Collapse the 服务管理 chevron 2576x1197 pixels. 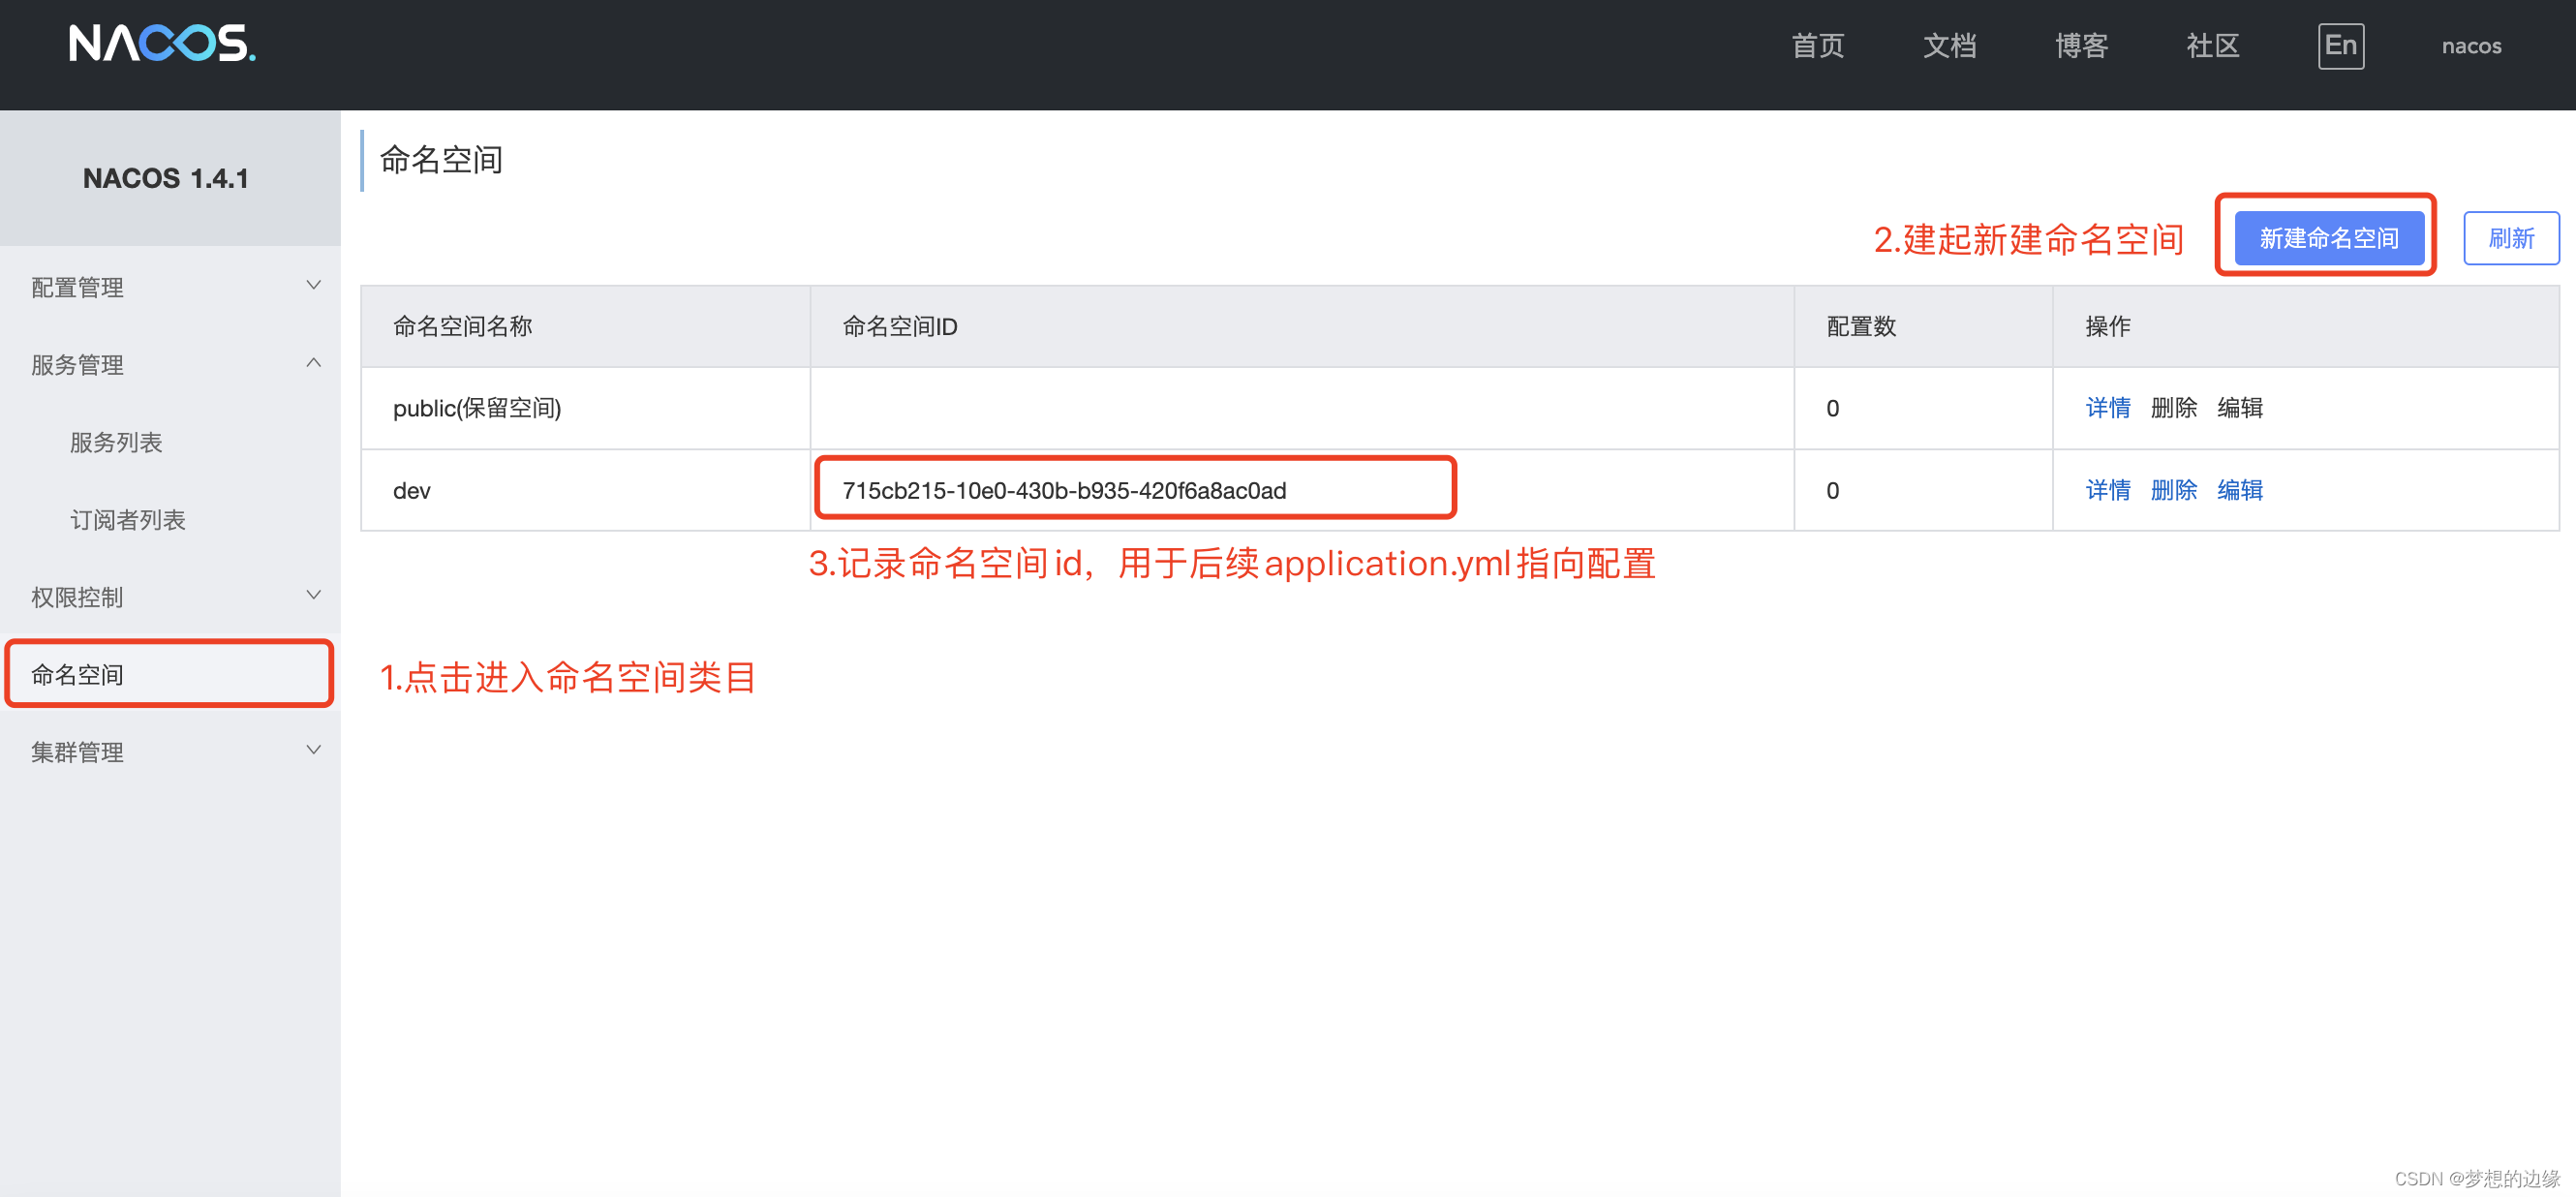tap(313, 363)
